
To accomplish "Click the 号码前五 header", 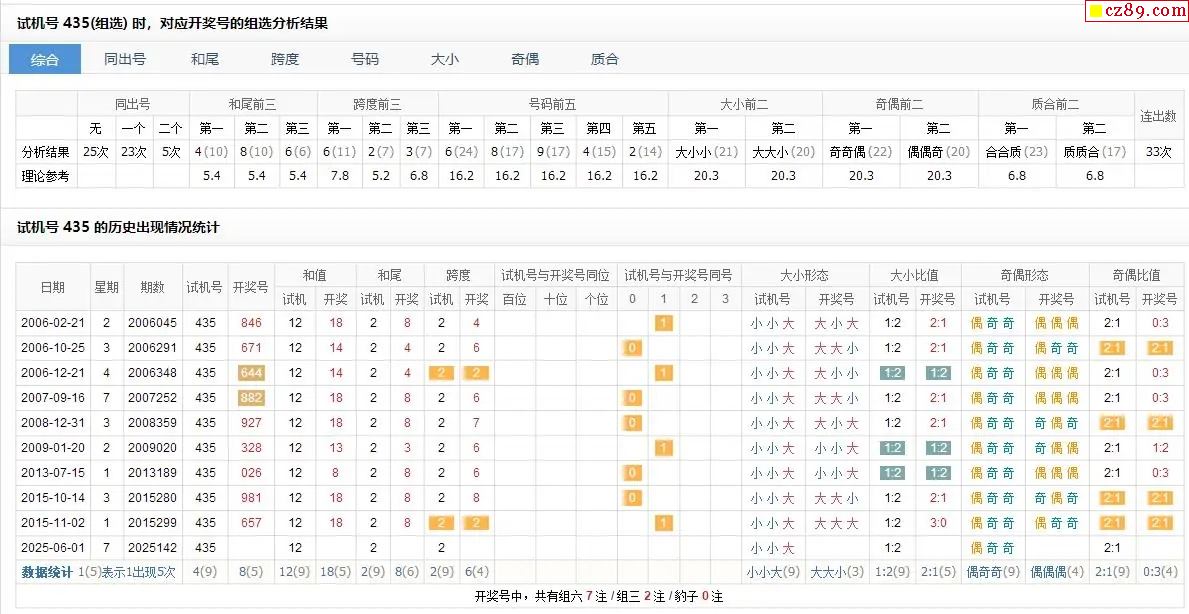I will [553, 104].
